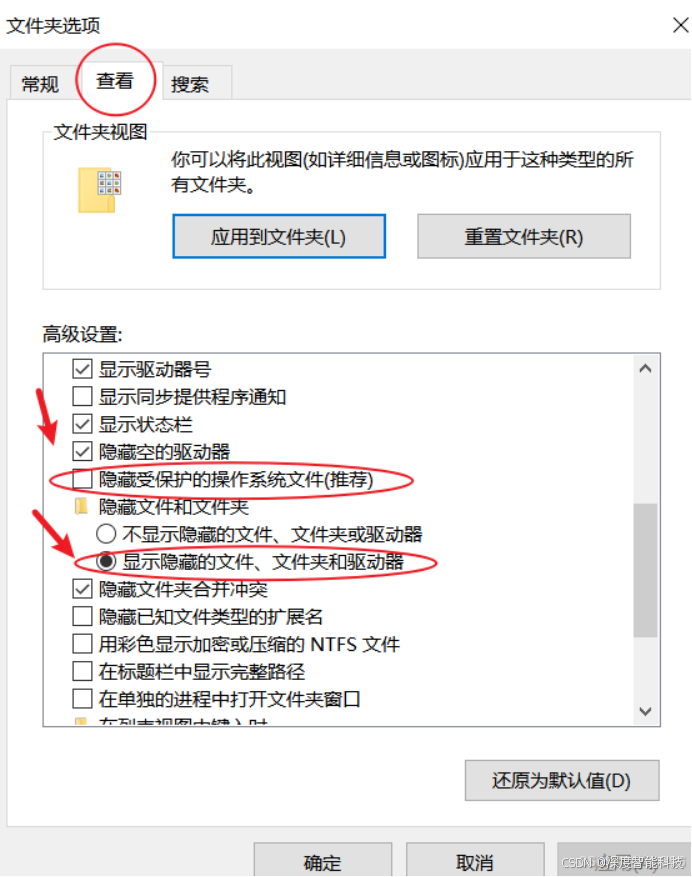The width and height of the screenshot is (692, 877).
Task: Check 隐藏已知文件类型的扩展名 option
Action: point(82,616)
